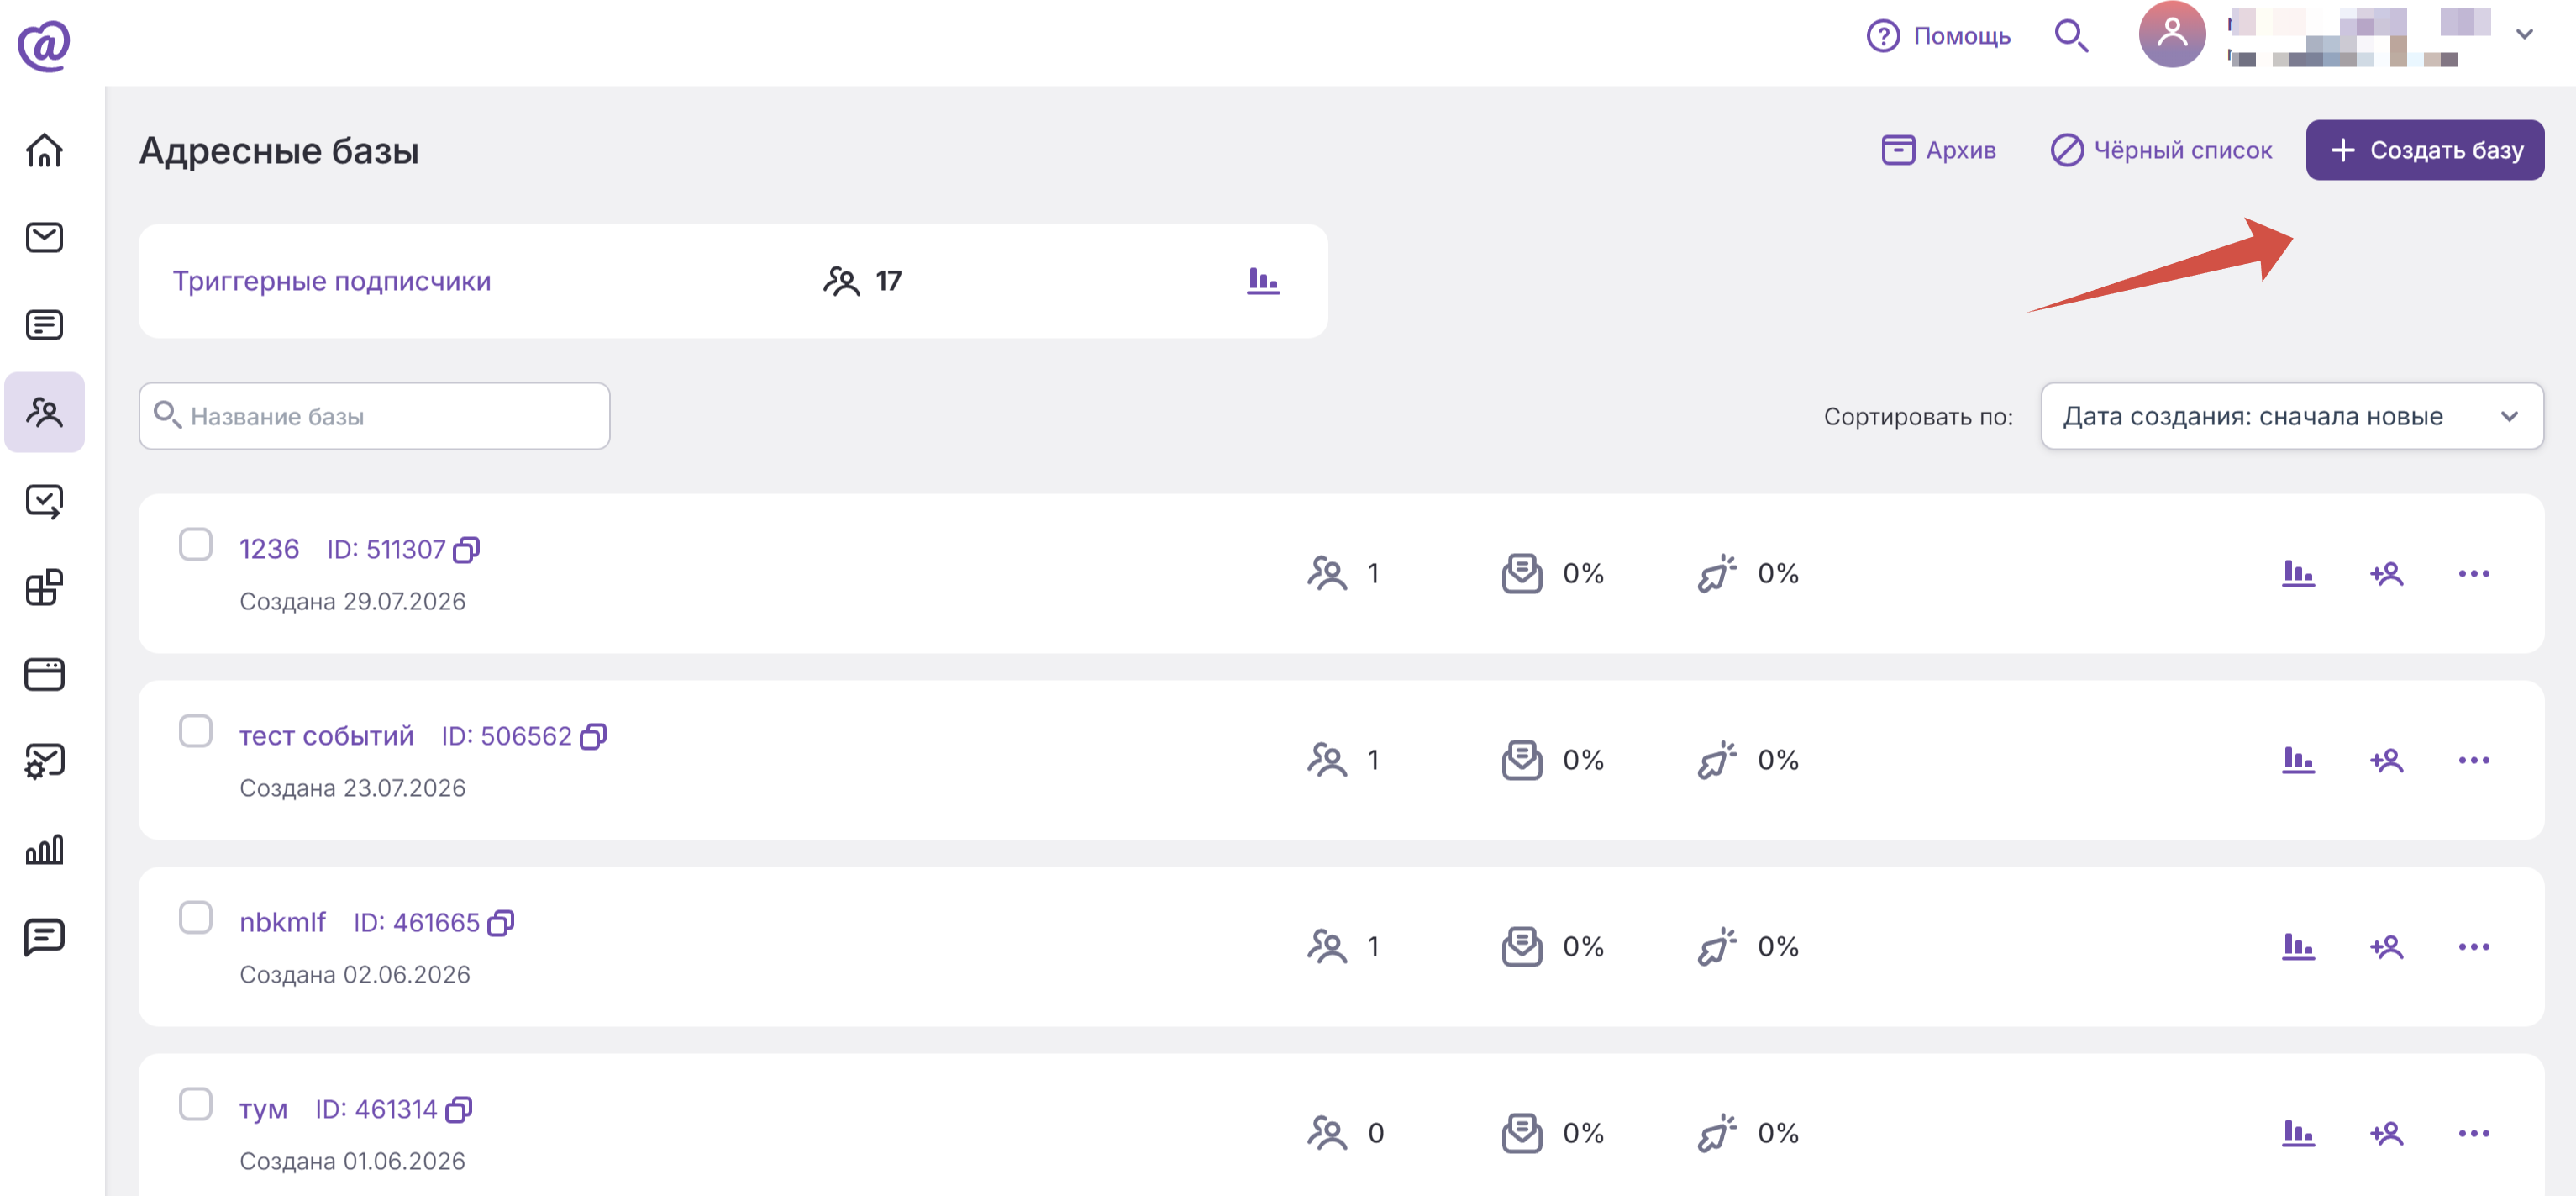Open more options menu for nbkmlf
The width and height of the screenshot is (2576, 1196).
tap(2473, 946)
